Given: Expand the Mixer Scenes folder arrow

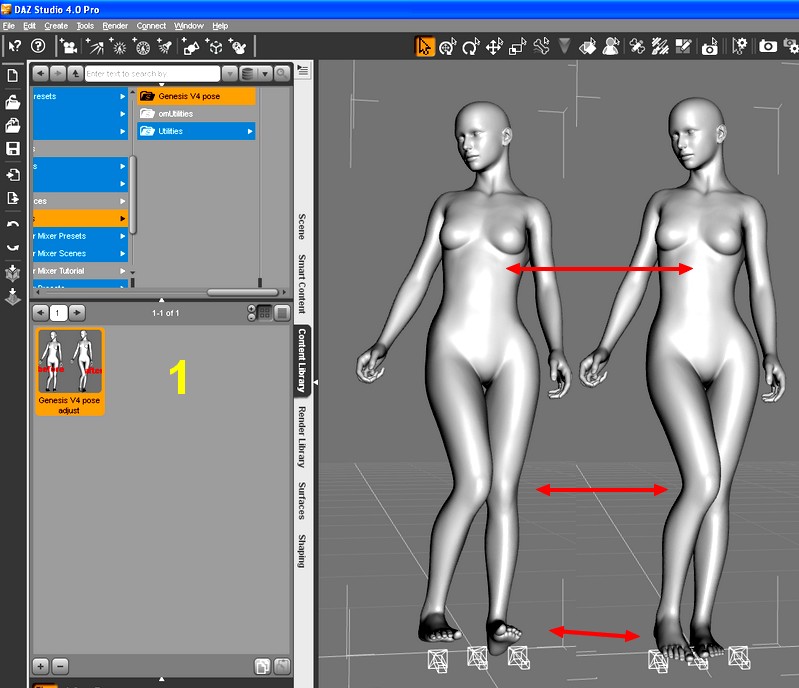Looking at the screenshot, I should pyautogui.click(x=122, y=253).
